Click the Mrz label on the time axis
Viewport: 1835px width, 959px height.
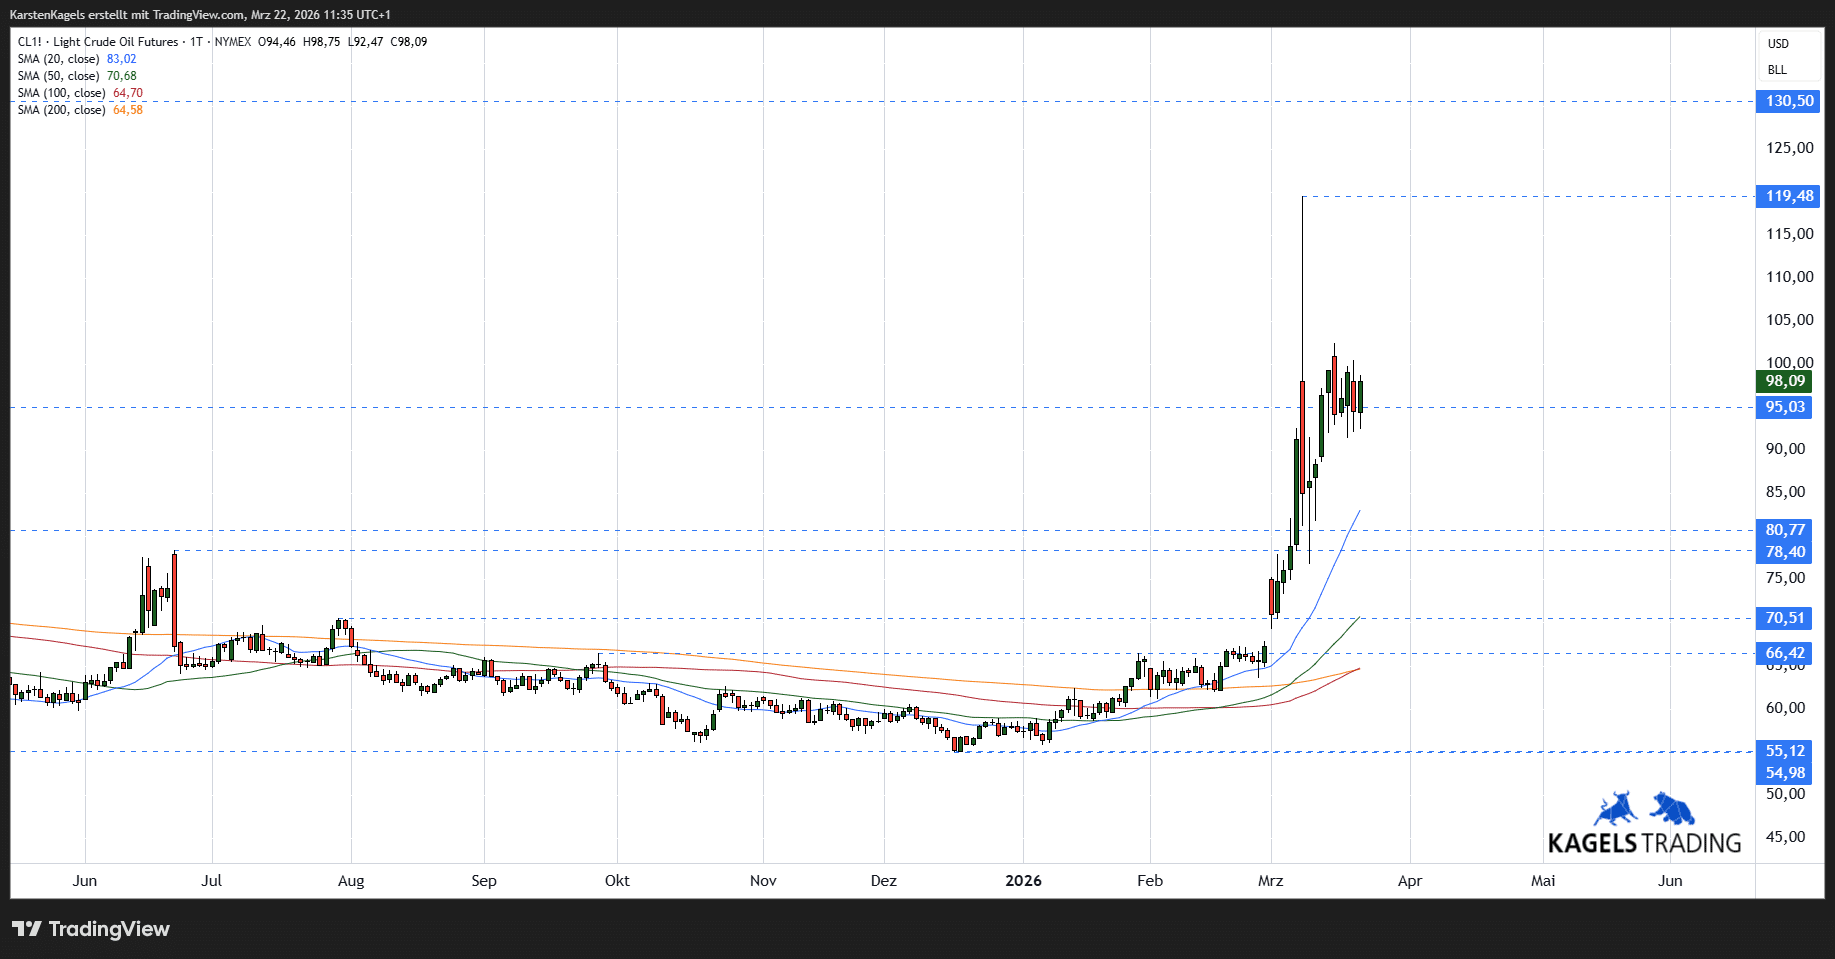(1270, 881)
